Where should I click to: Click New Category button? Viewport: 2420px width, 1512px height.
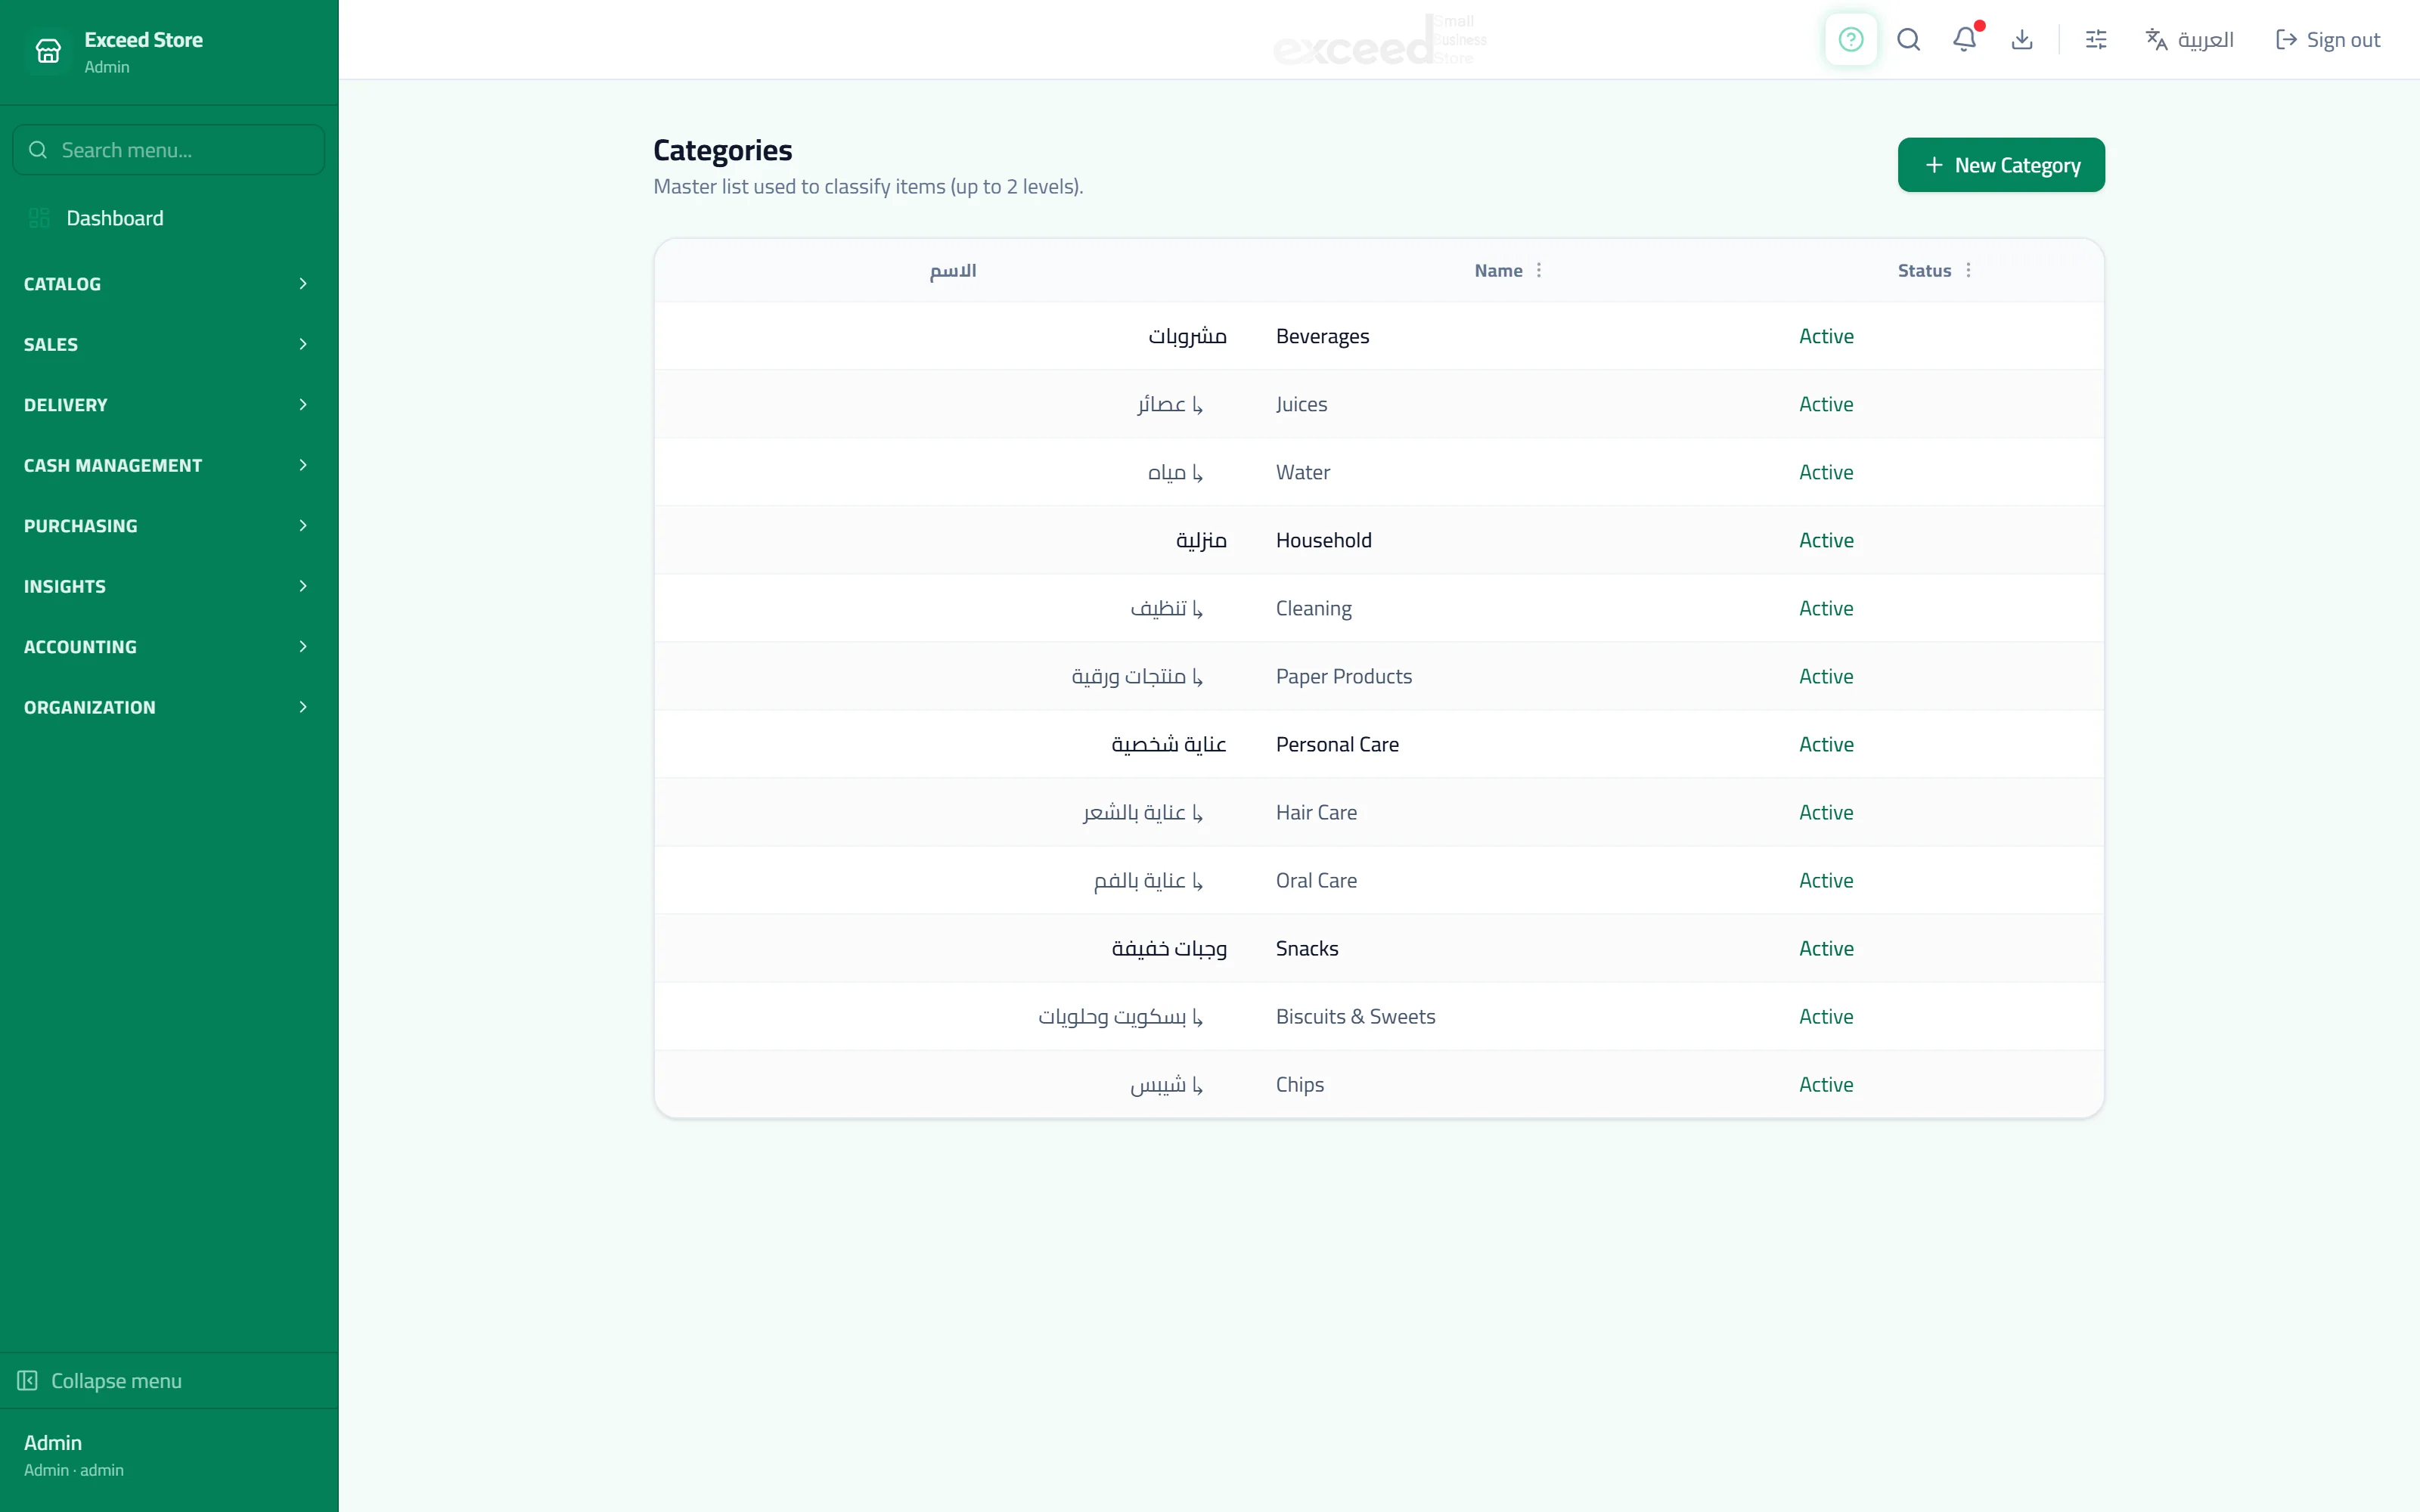coord(2001,165)
